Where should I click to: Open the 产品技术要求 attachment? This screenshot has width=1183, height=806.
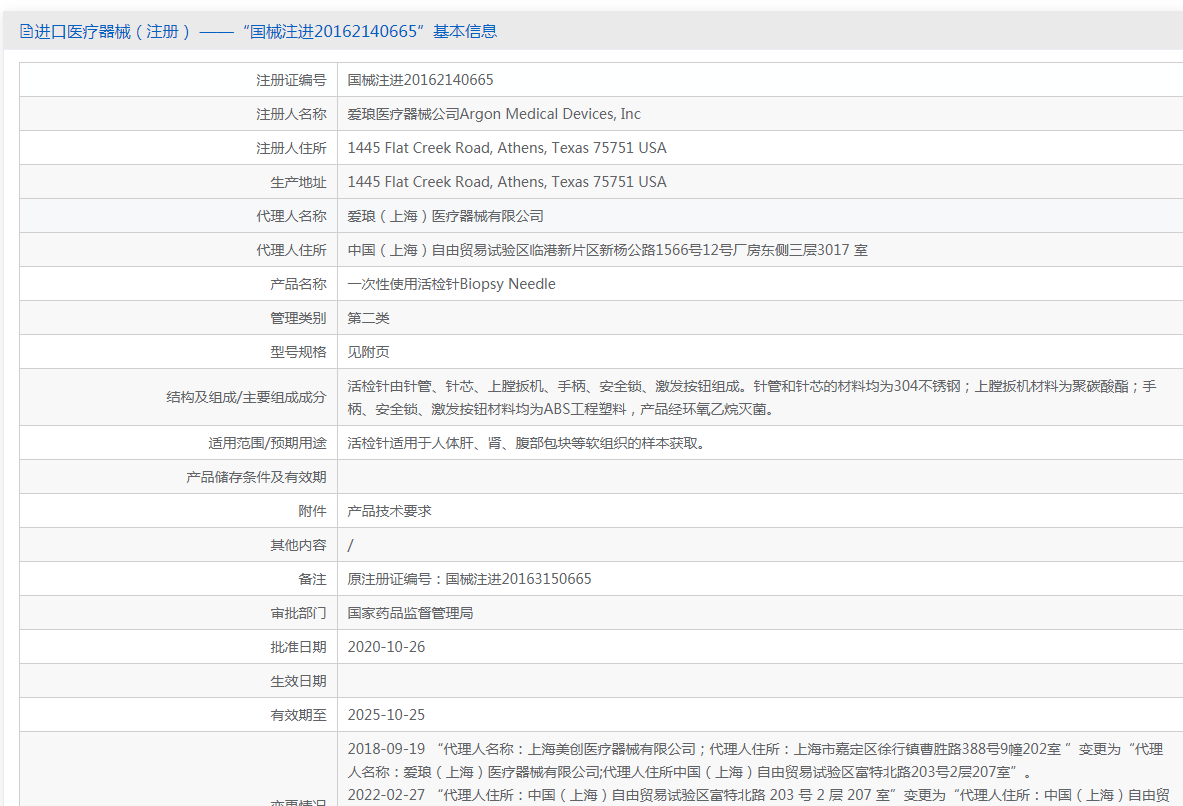[x=389, y=511]
